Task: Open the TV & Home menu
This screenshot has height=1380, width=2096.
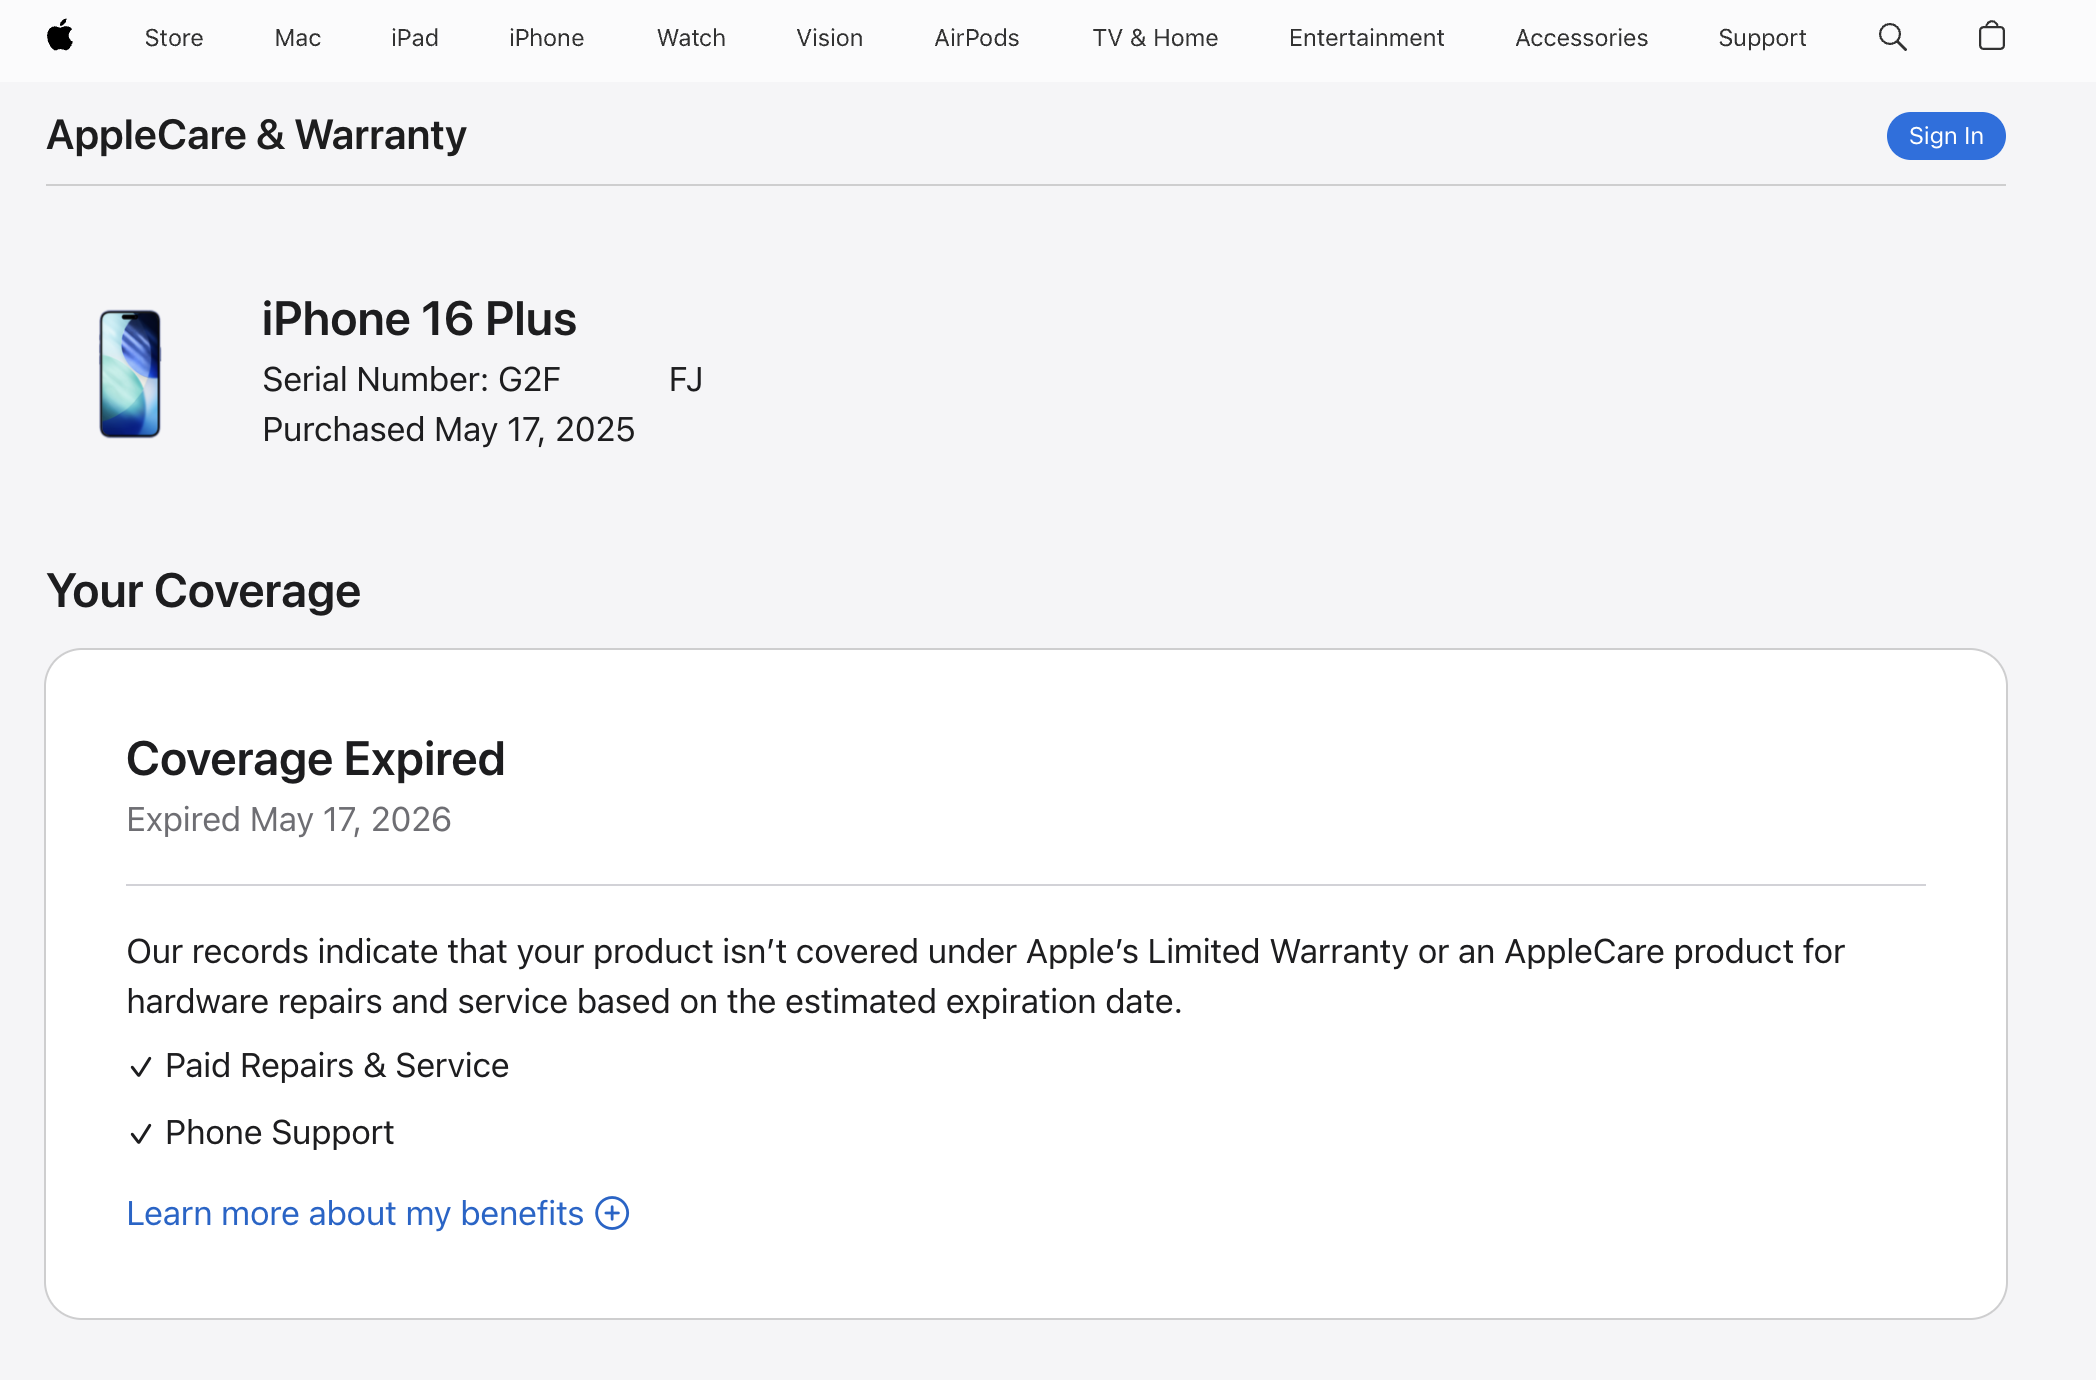Action: [x=1155, y=38]
